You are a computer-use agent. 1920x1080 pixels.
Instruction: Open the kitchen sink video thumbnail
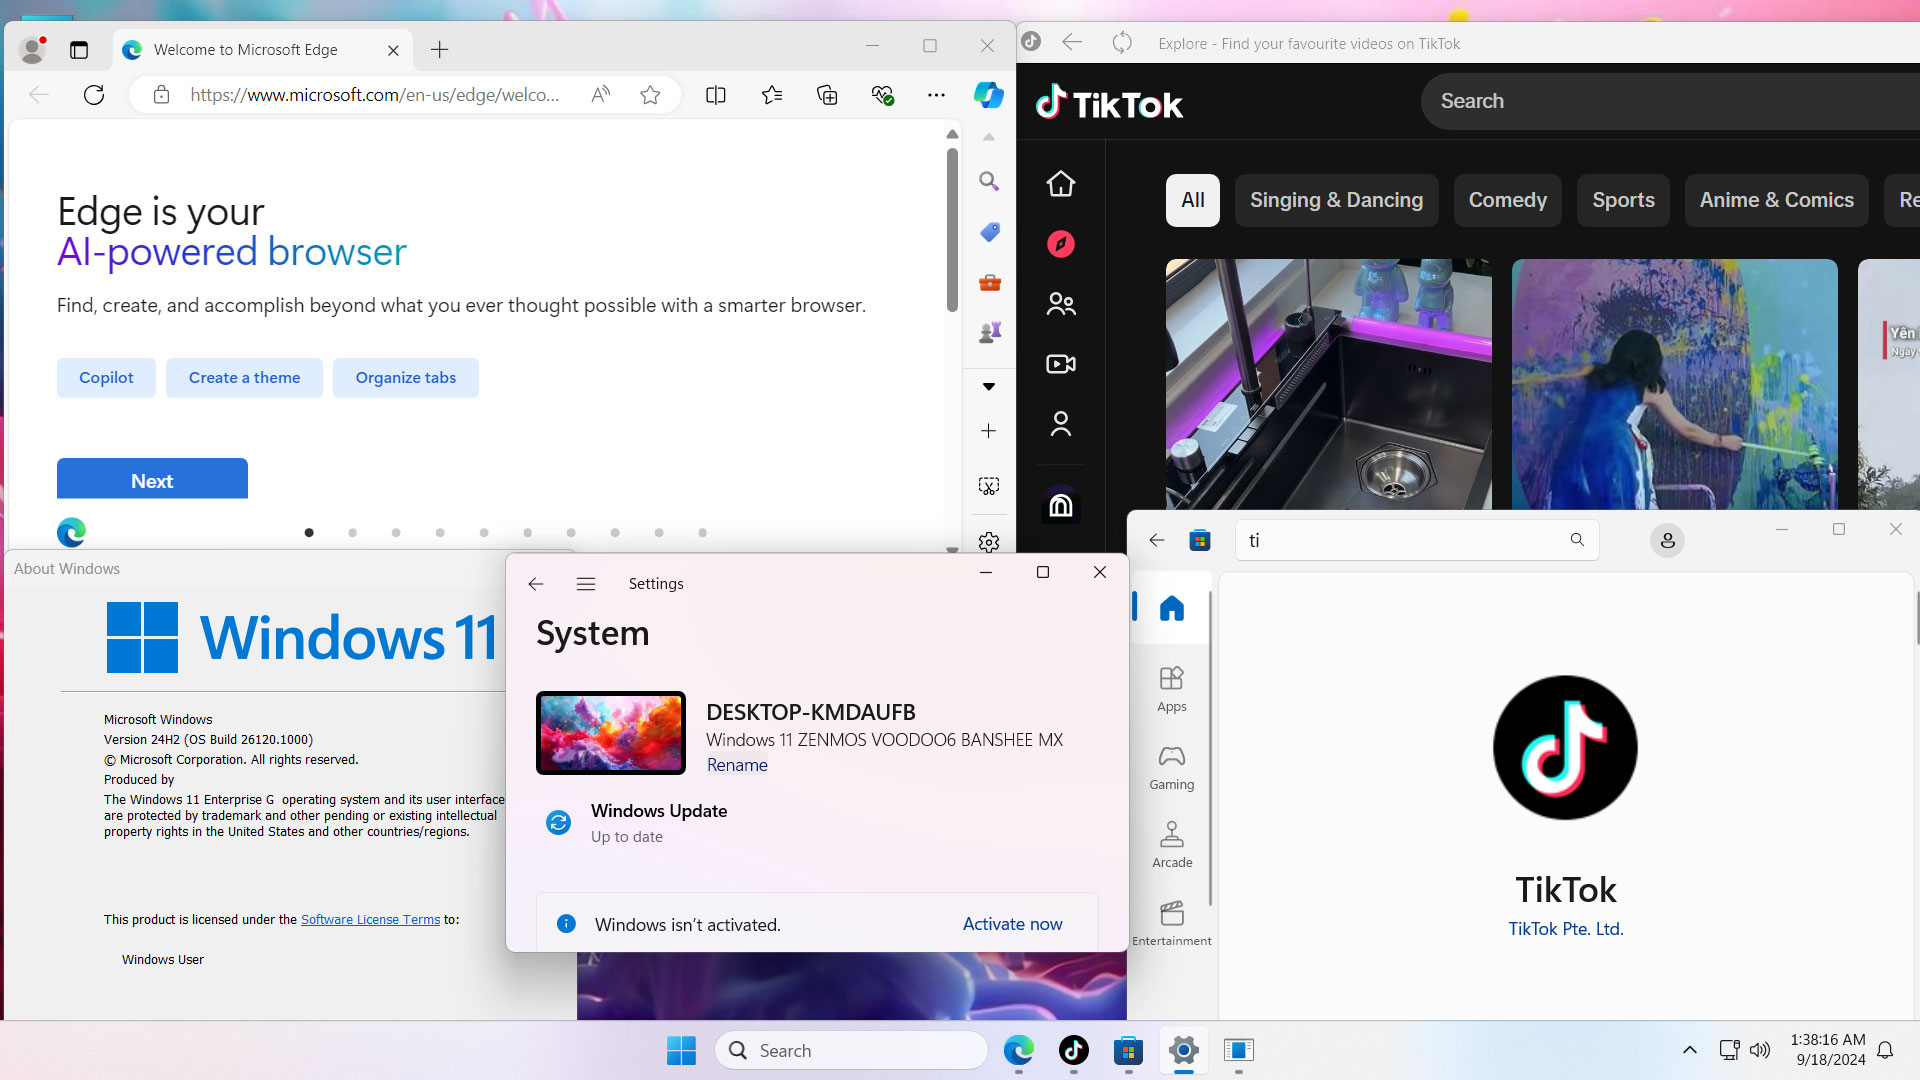1328,384
